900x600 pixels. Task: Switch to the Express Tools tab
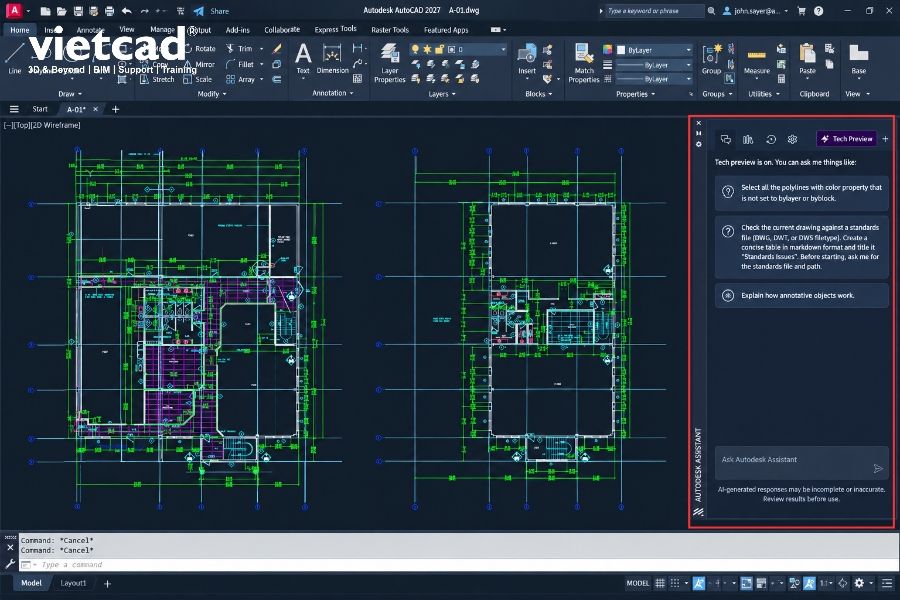tap(335, 29)
